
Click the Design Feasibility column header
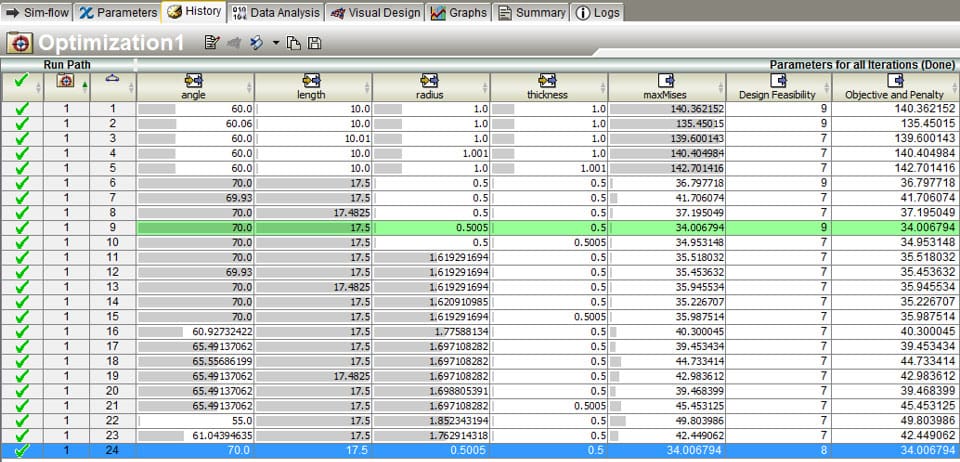(x=778, y=87)
